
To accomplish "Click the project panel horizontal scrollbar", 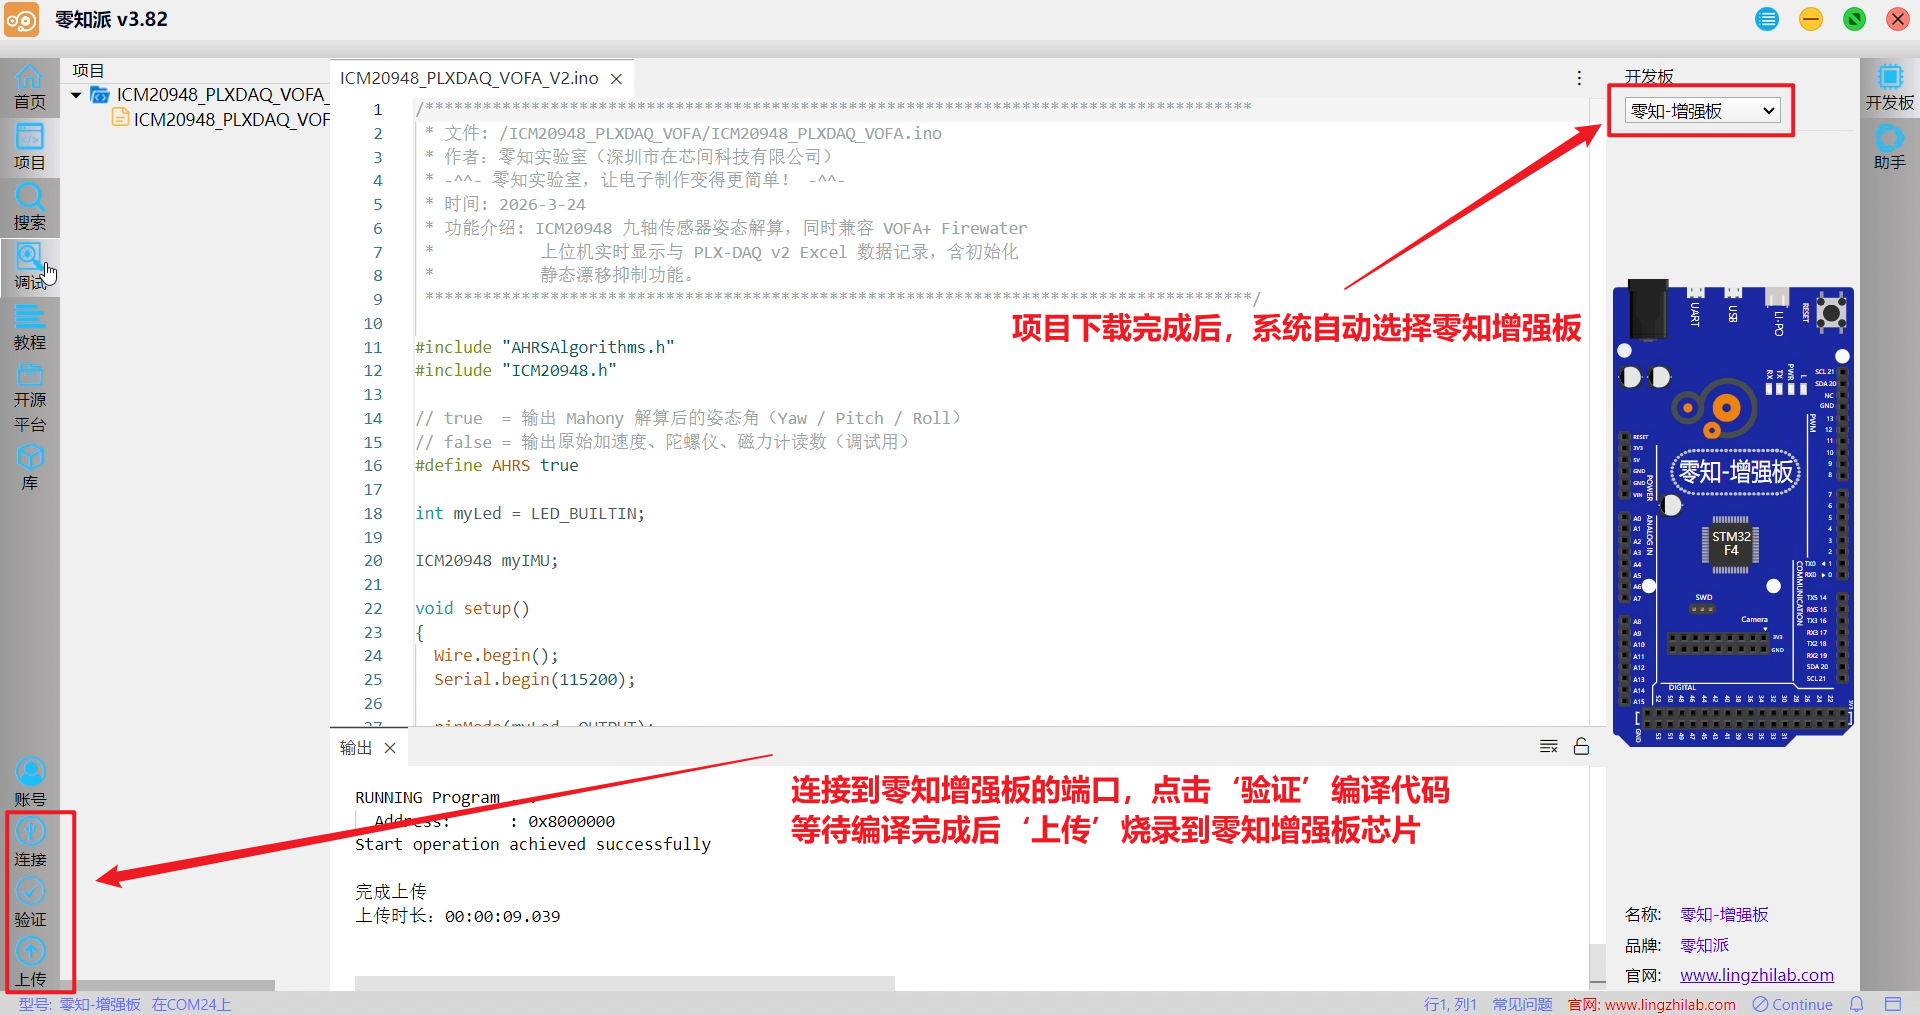I will coord(167,985).
